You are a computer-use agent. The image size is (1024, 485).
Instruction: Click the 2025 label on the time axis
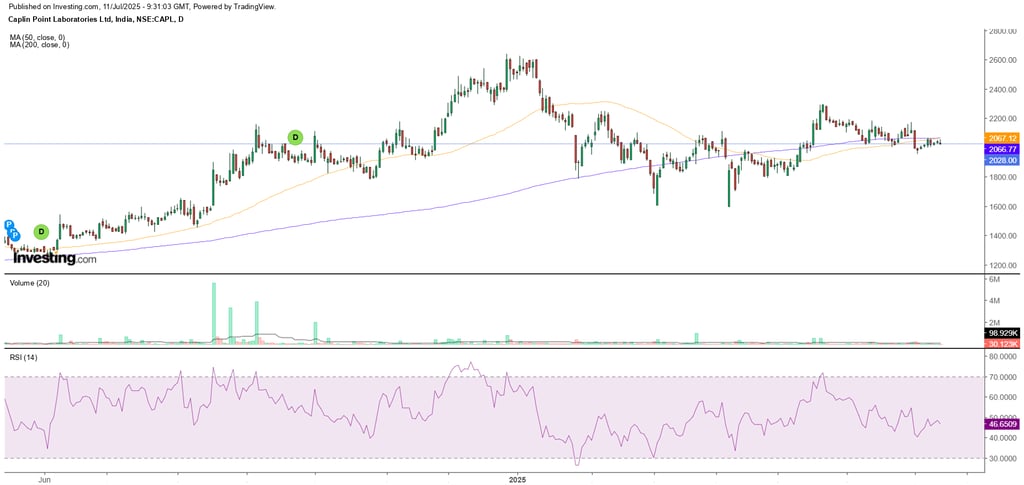[x=517, y=480]
